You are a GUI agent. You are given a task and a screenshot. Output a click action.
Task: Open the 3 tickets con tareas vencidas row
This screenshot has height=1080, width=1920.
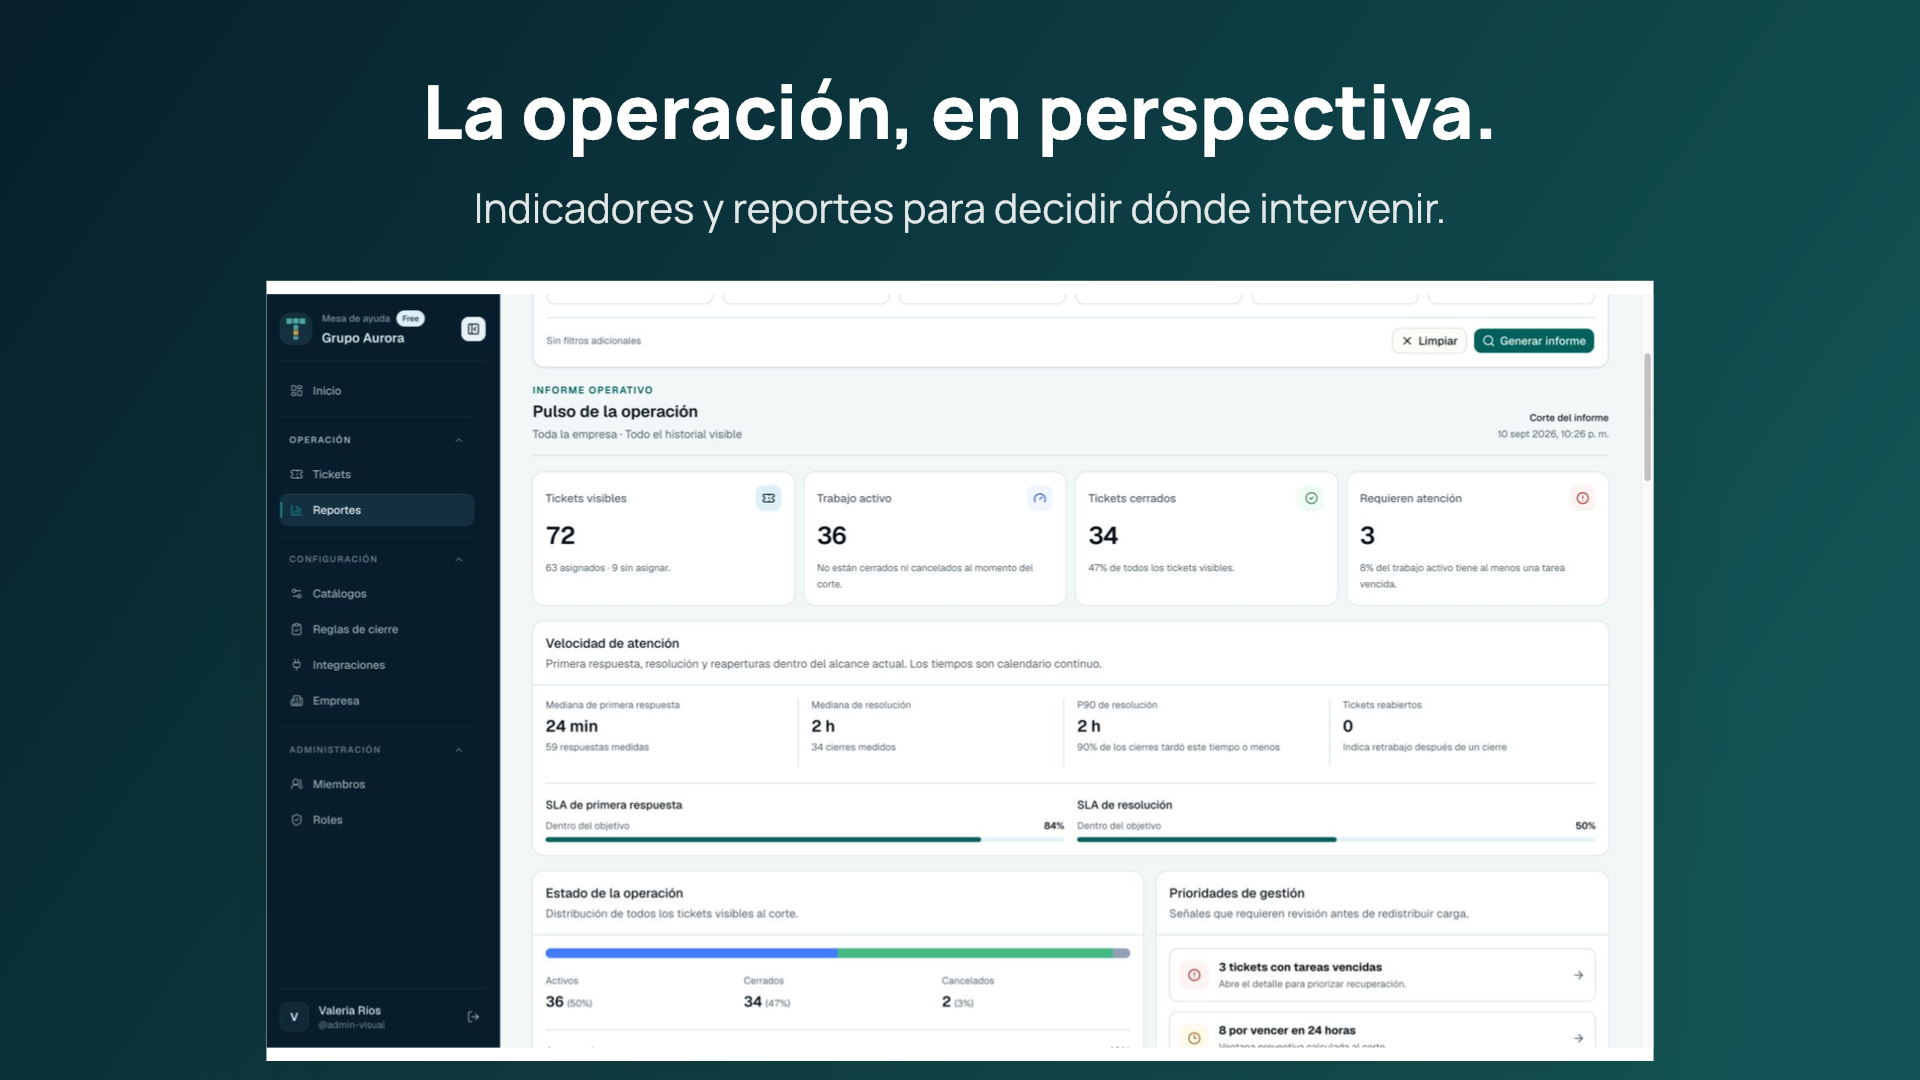(x=1381, y=975)
